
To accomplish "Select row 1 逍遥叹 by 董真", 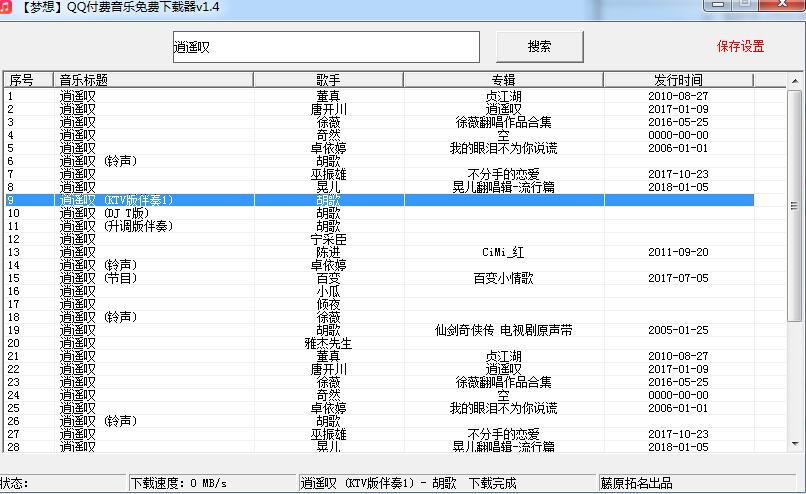I will (x=379, y=96).
